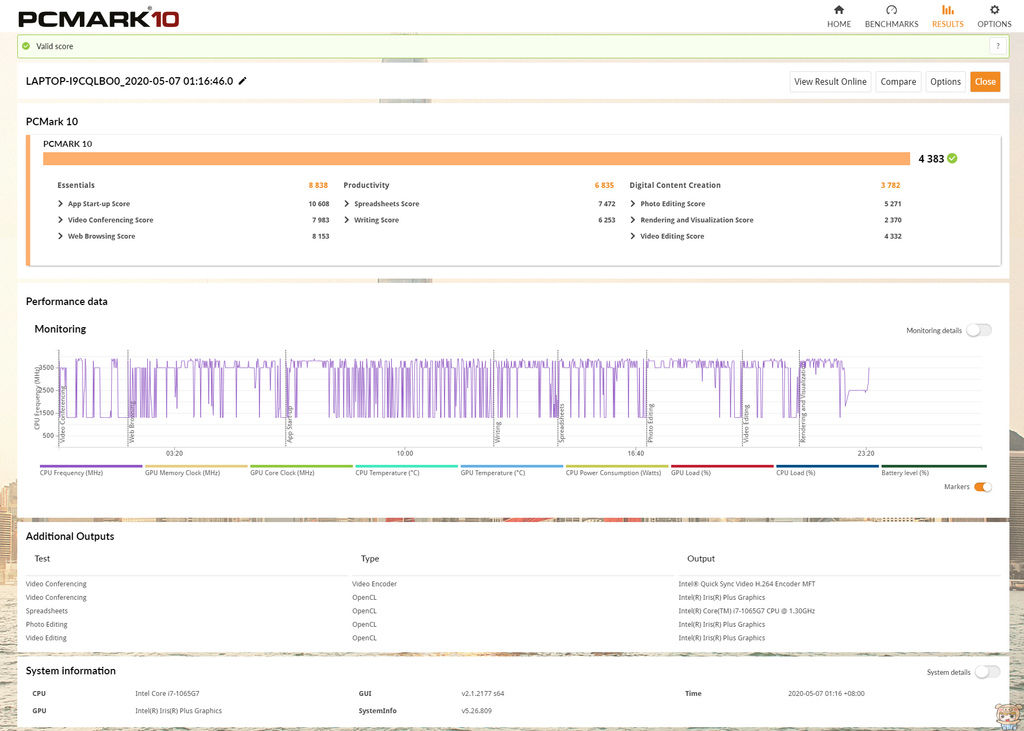This screenshot has height=731, width=1024.
Task: Open the Benchmarks gauge icon
Action: 891,10
